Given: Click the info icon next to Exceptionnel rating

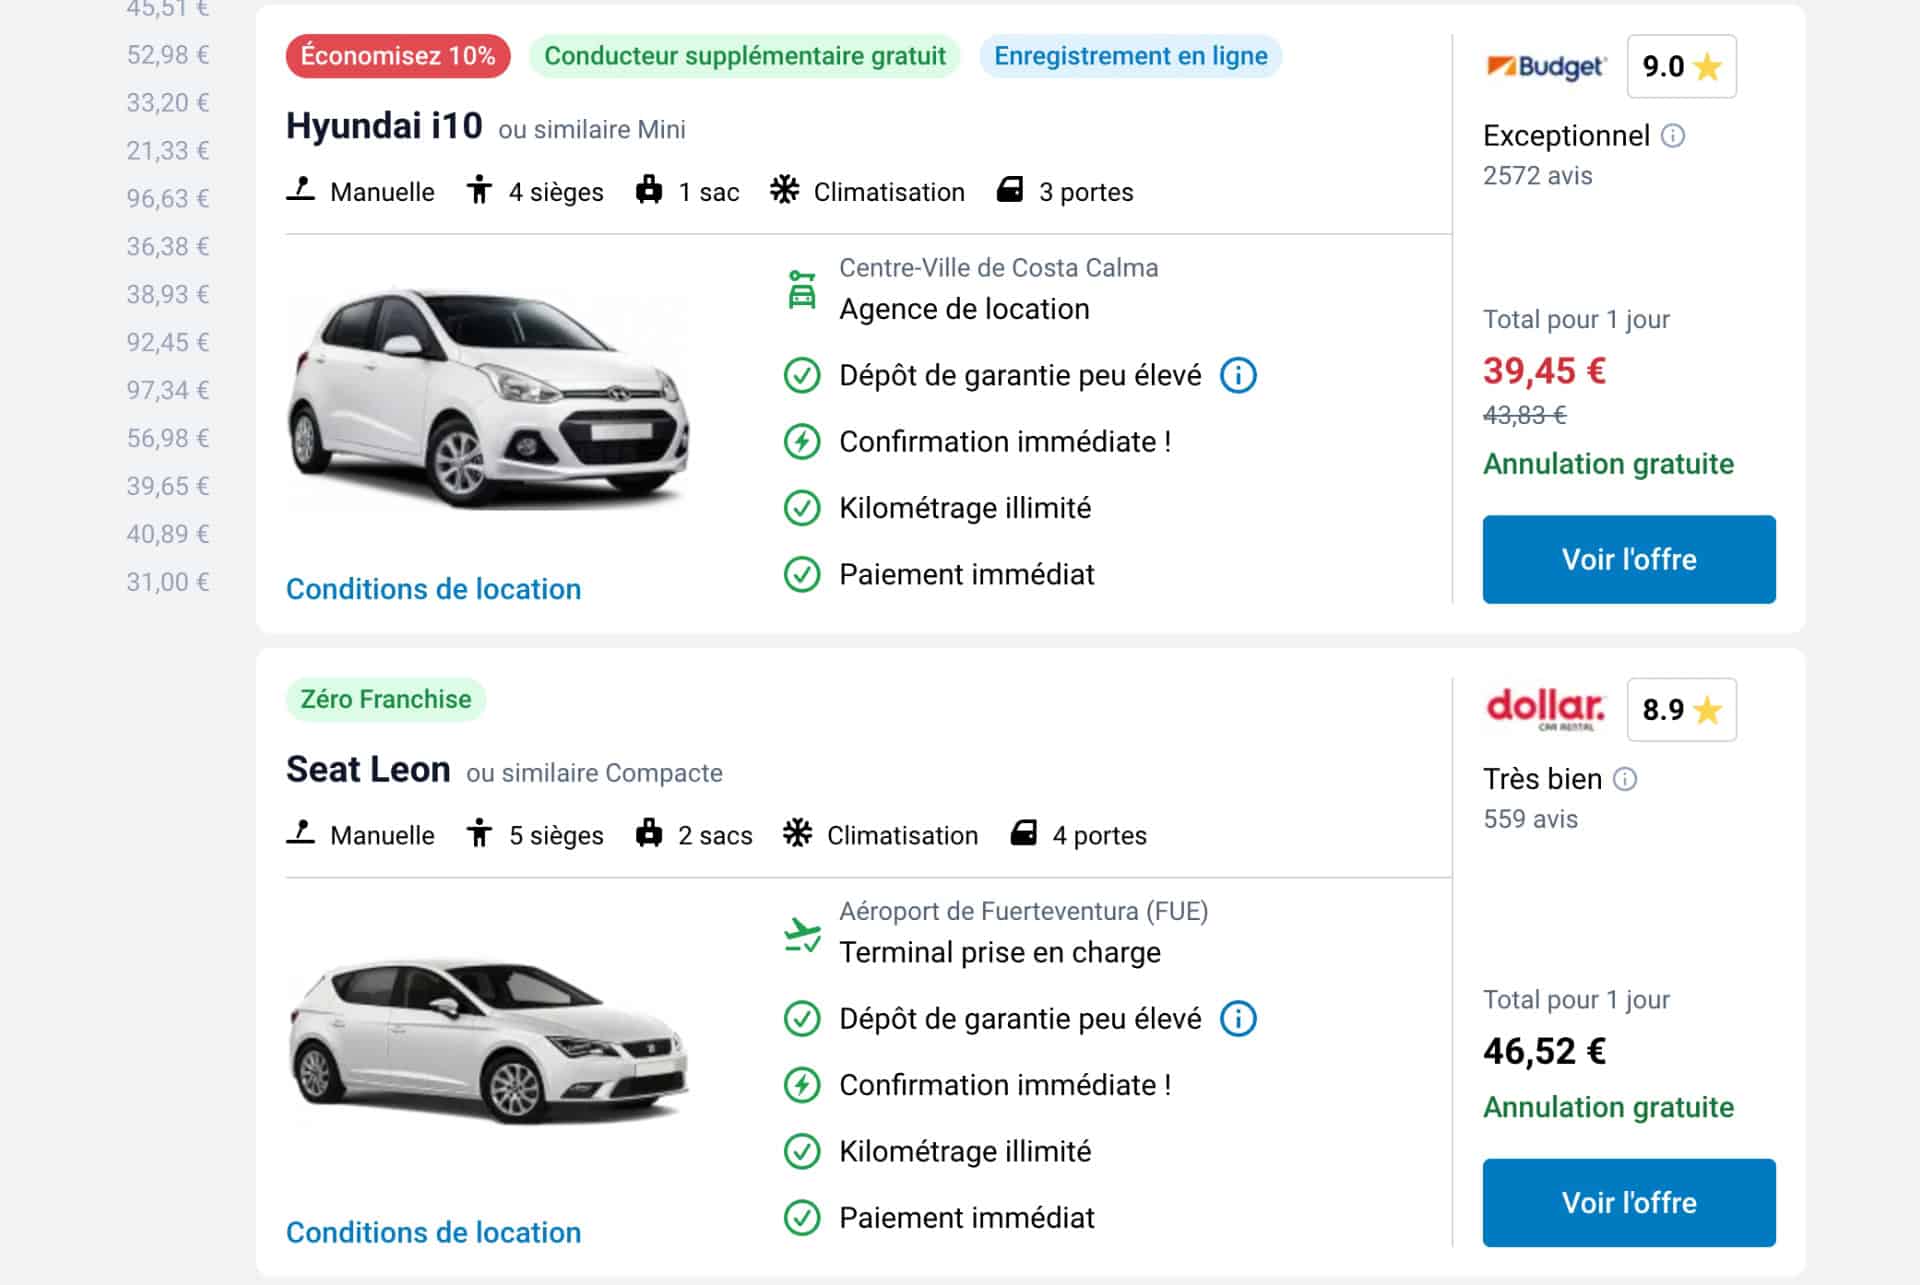Looking at the screenshot, I should tap(1673, 136).
